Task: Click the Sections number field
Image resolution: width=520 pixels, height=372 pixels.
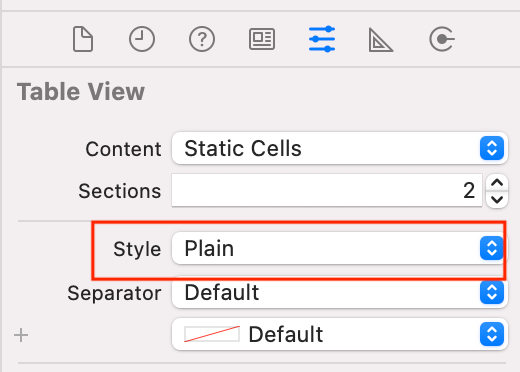Action: pyautogui.click(x=327, y=190)
